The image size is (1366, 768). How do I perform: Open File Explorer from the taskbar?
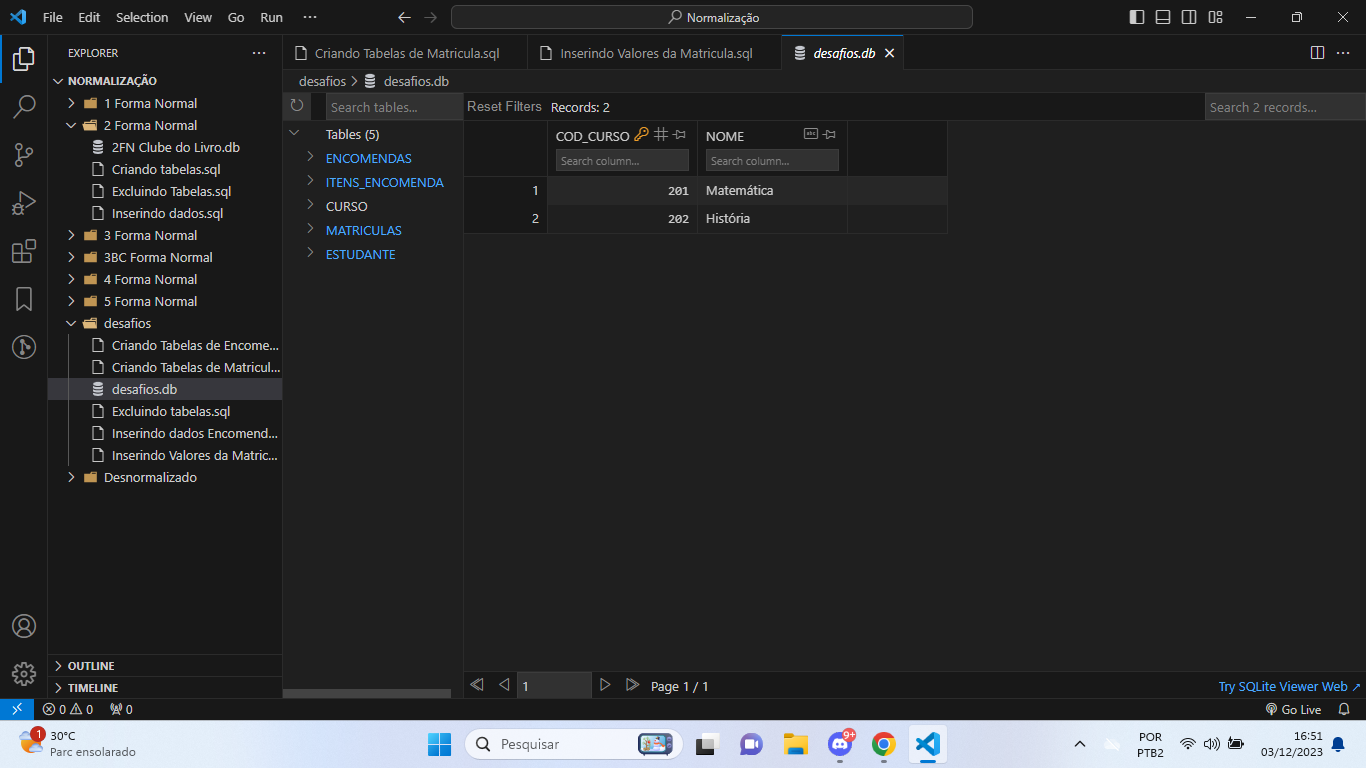click(795, 744)
